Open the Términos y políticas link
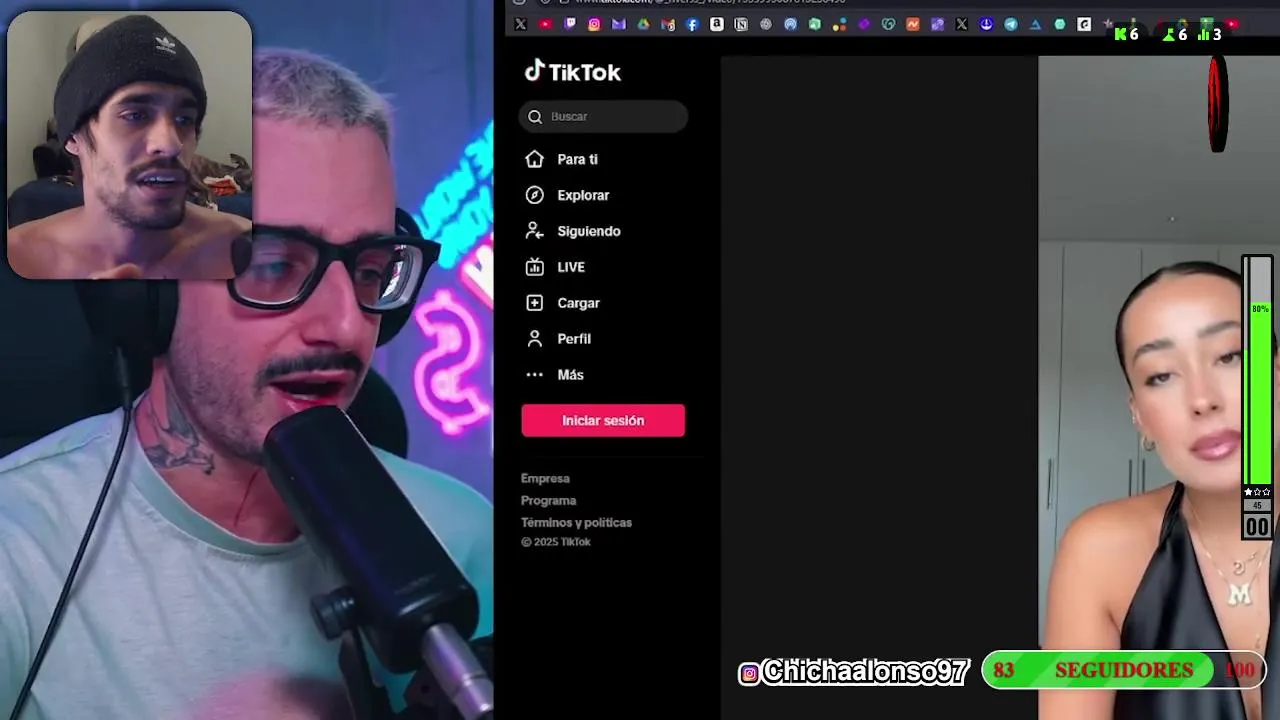Viewport: 1280px width, 720px height. click(x=576, y=522)
